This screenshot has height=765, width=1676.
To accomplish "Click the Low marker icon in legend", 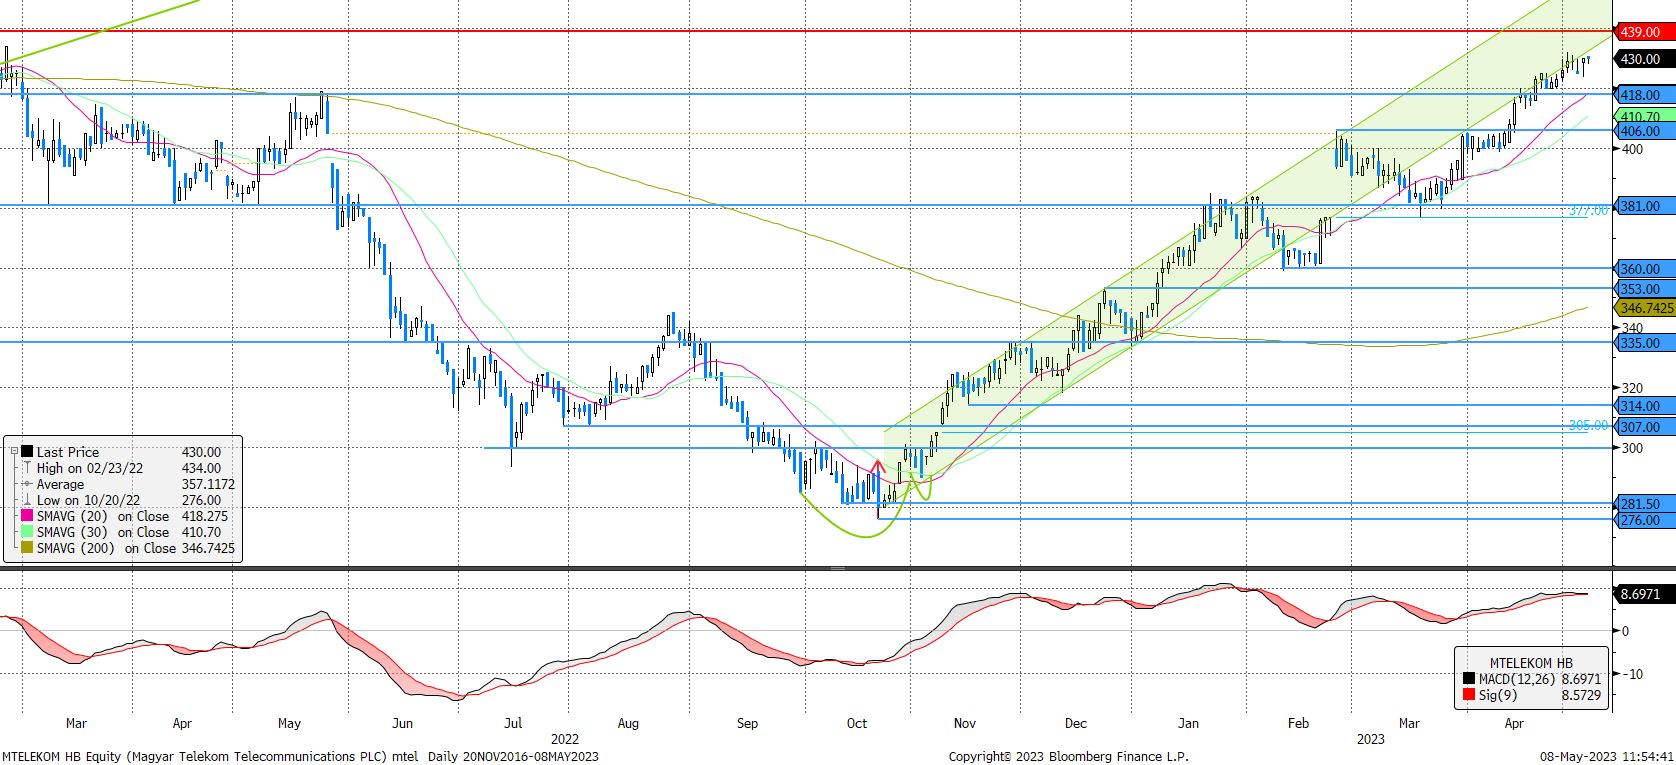I will pyautogui.click(x=27, y=500).
